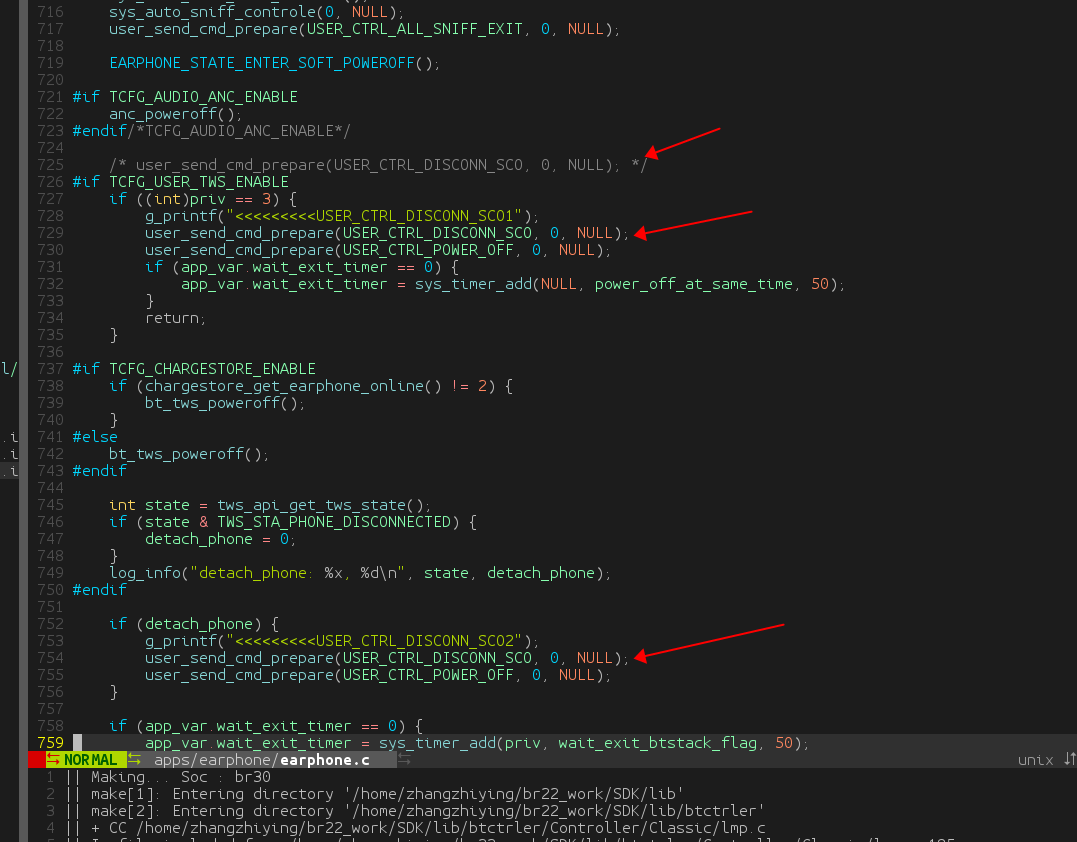This screenshot has width=1077, height=842.
Task: Click bt_tws_poweroff() on line 742
Action: [189, 454]
